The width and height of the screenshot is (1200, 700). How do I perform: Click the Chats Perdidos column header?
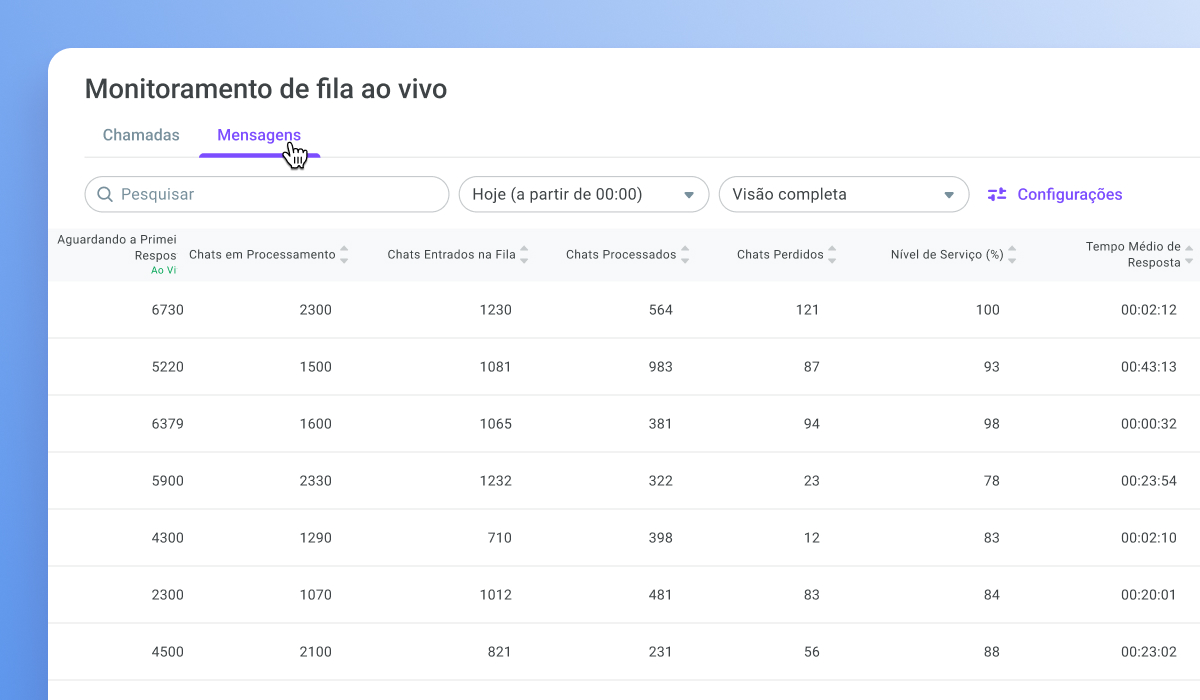pyautogui.click(x=780, y=255)
